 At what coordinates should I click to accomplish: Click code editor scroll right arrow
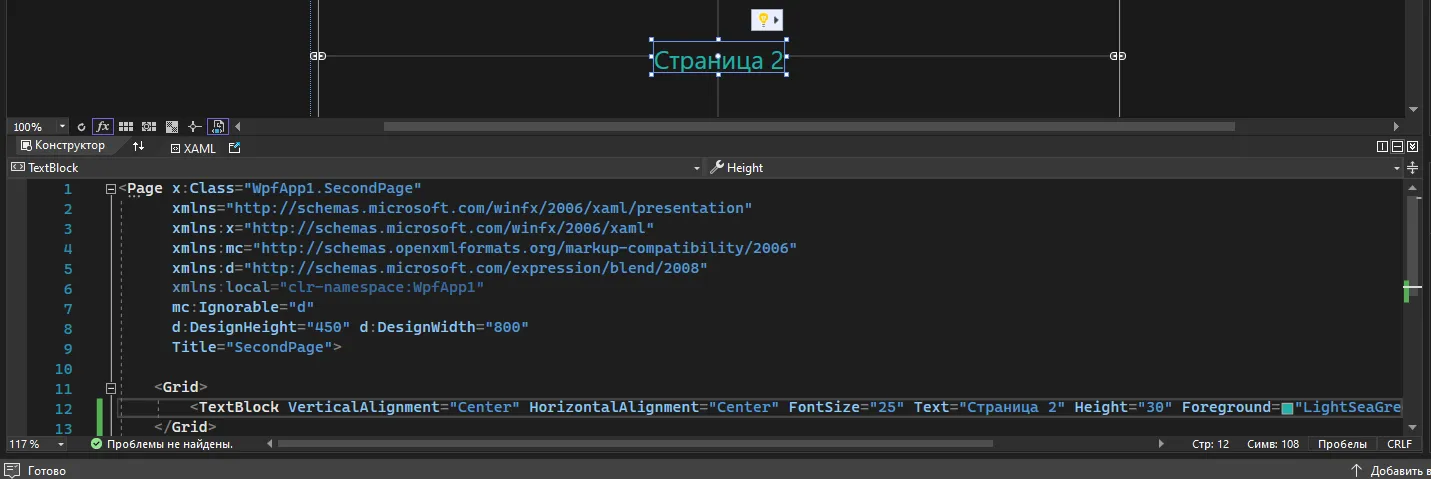coord(1160,443)
